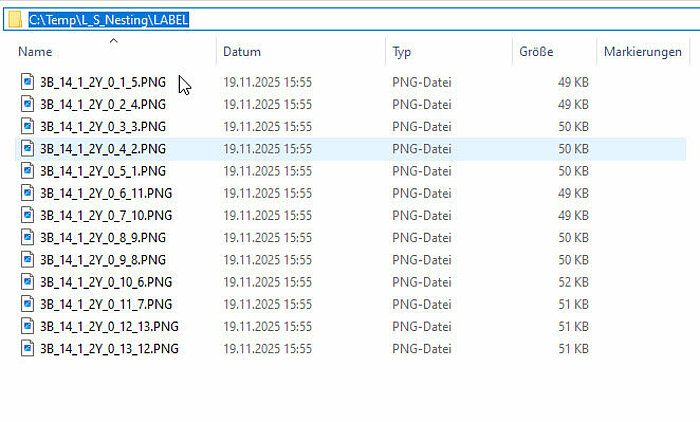Select the file named 3B_14_1_2Y_0_9_8.PNG

102,260
